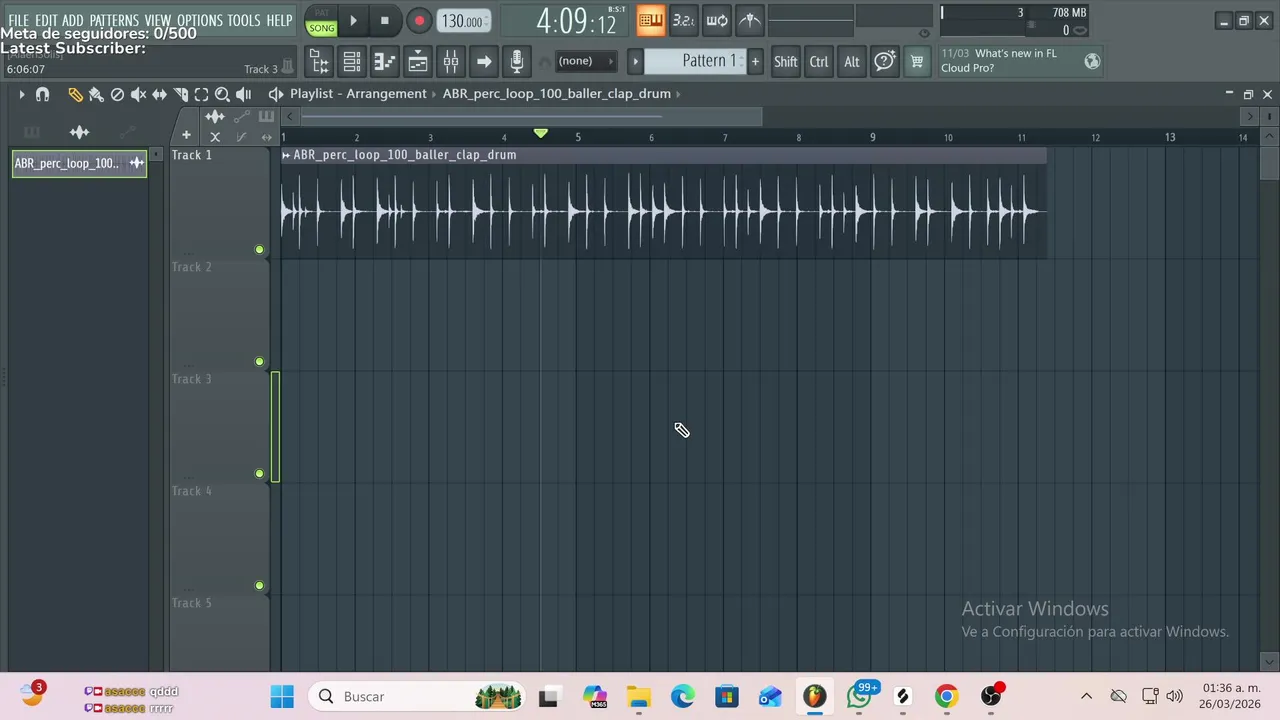Add new pattern with plus button
The width and height of the screenshot is (1280, 720).
(755, 62)
